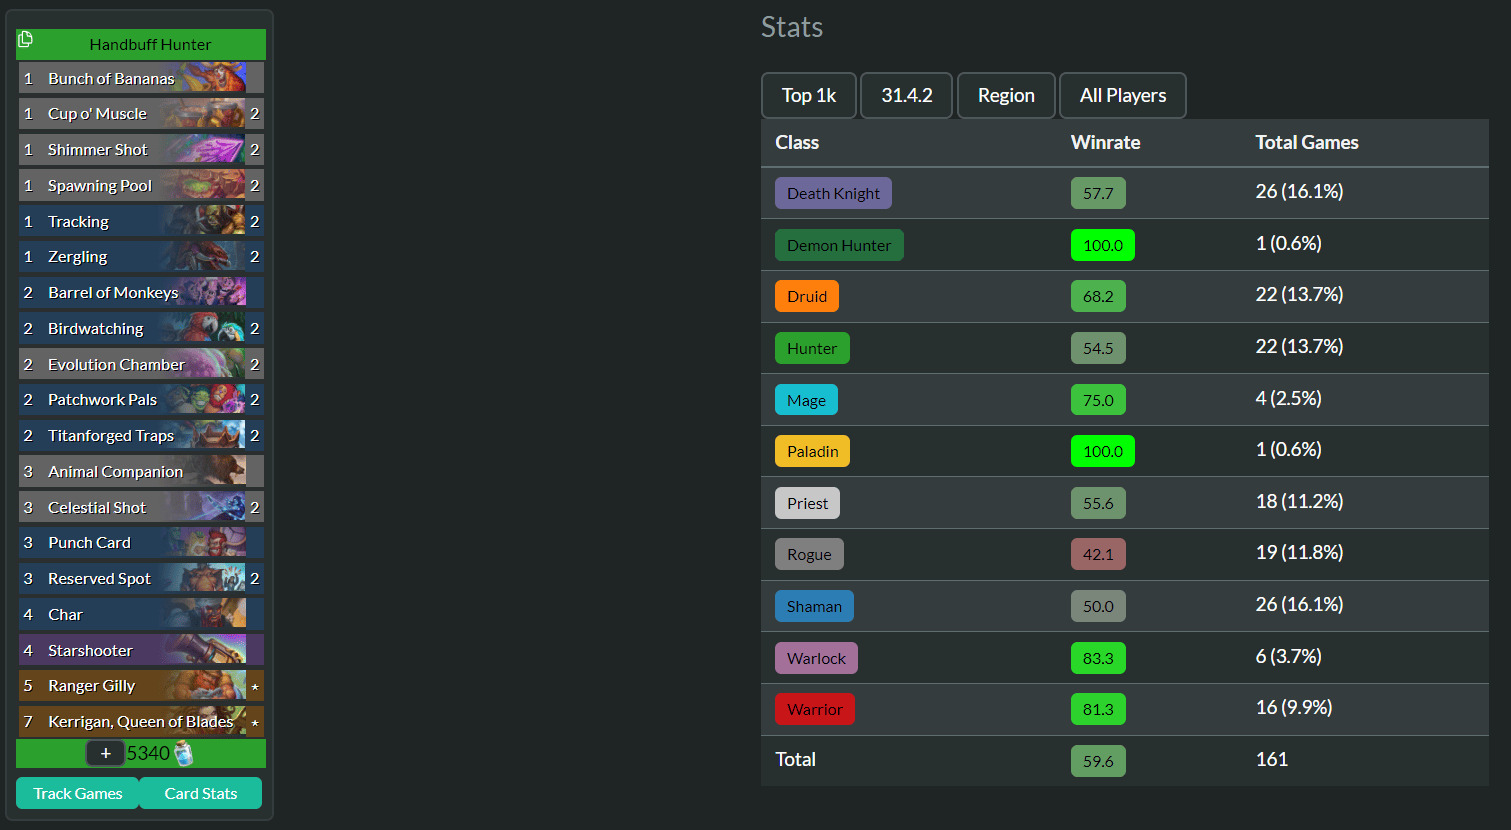Open the Top 1k rank filter

click(x=808, y=96)
